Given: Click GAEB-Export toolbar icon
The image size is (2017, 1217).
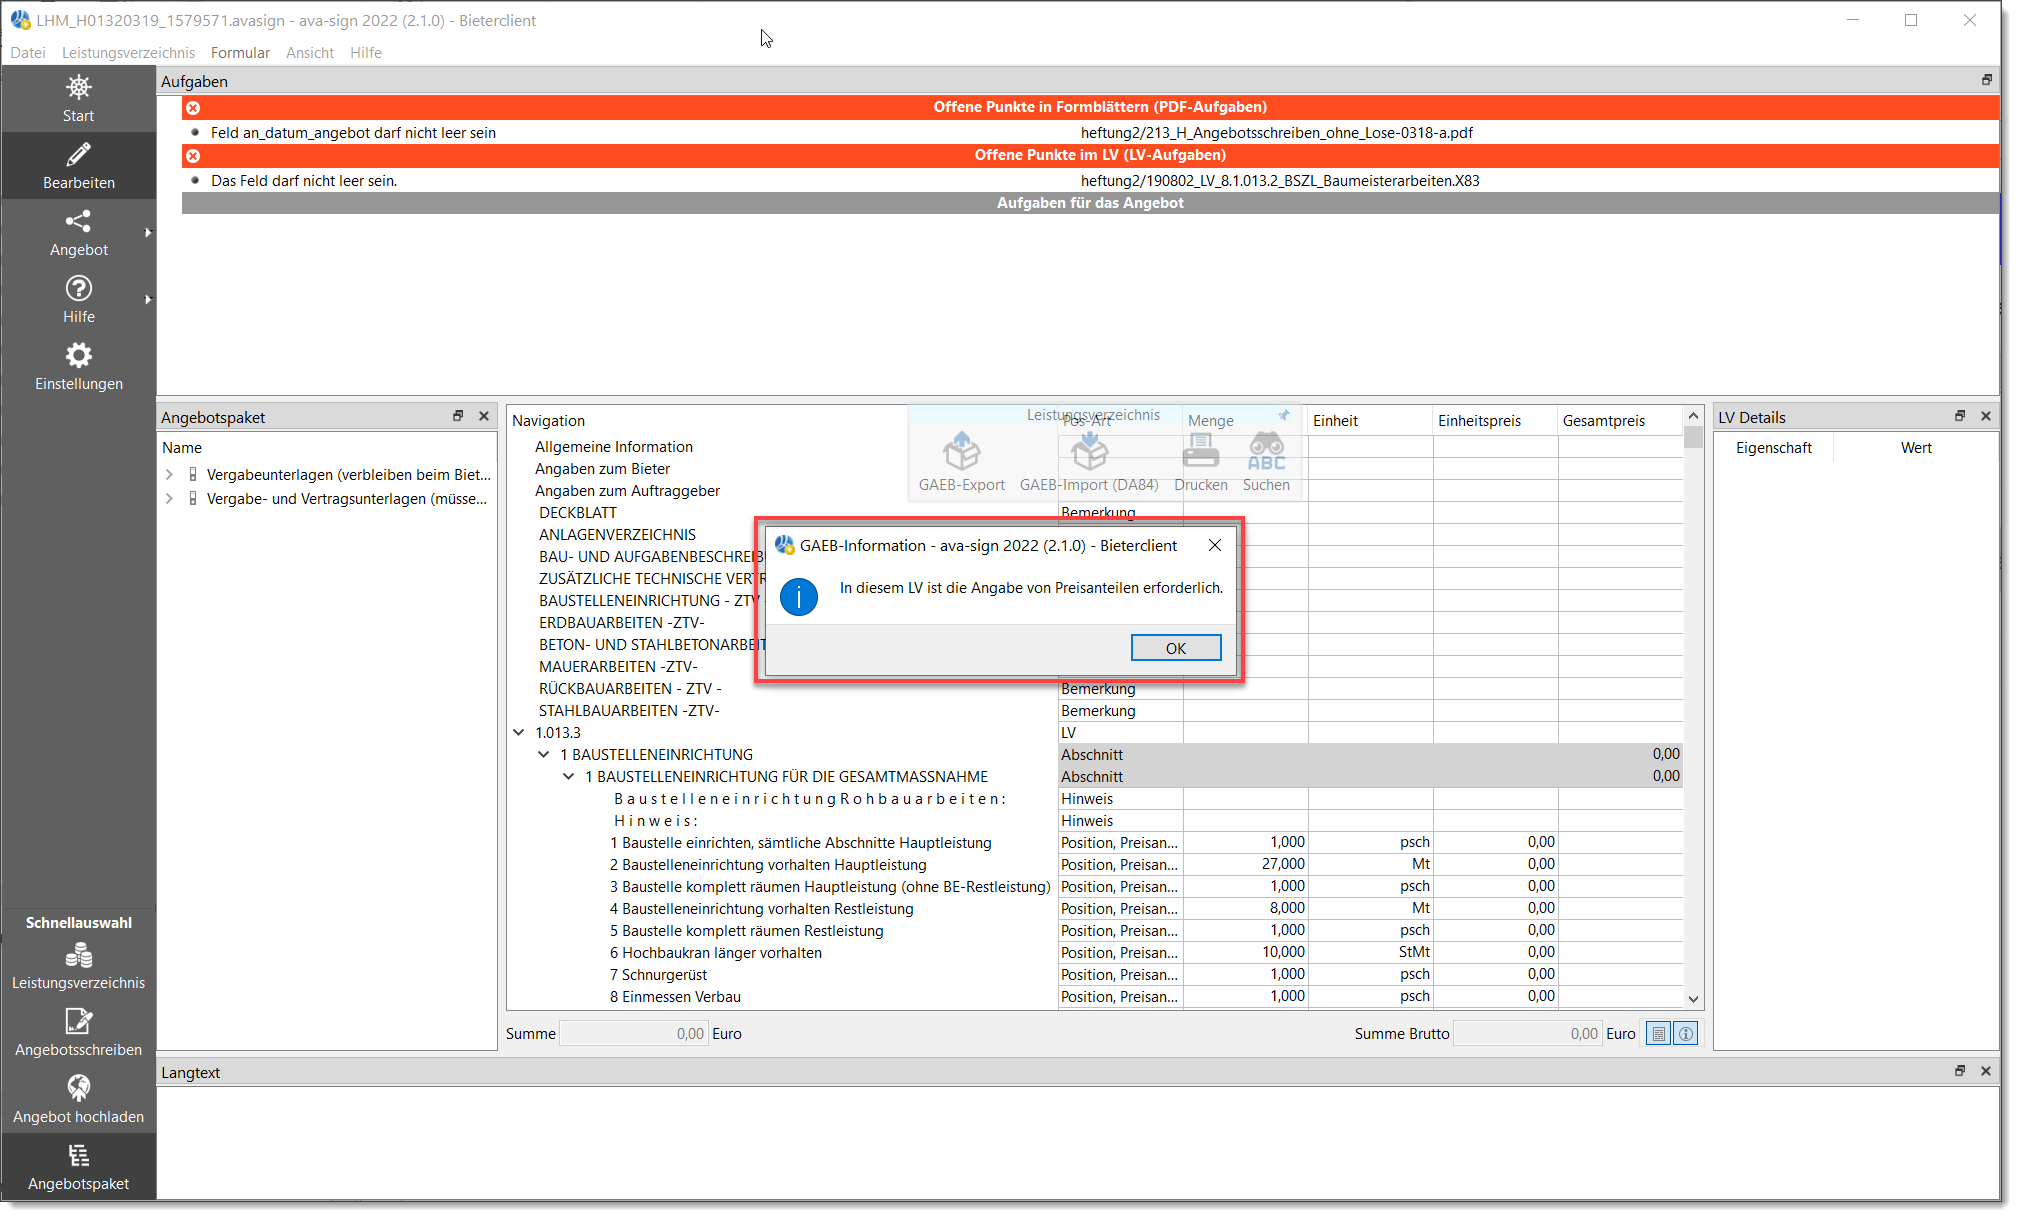Looking at the screenshot, I should [961, 452].
